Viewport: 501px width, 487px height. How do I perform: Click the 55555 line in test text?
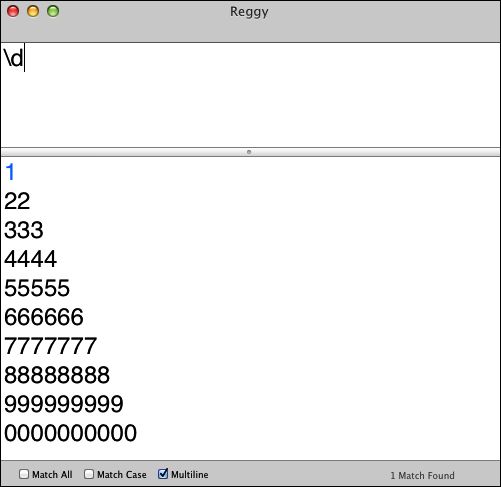click(x=37, y=288)
